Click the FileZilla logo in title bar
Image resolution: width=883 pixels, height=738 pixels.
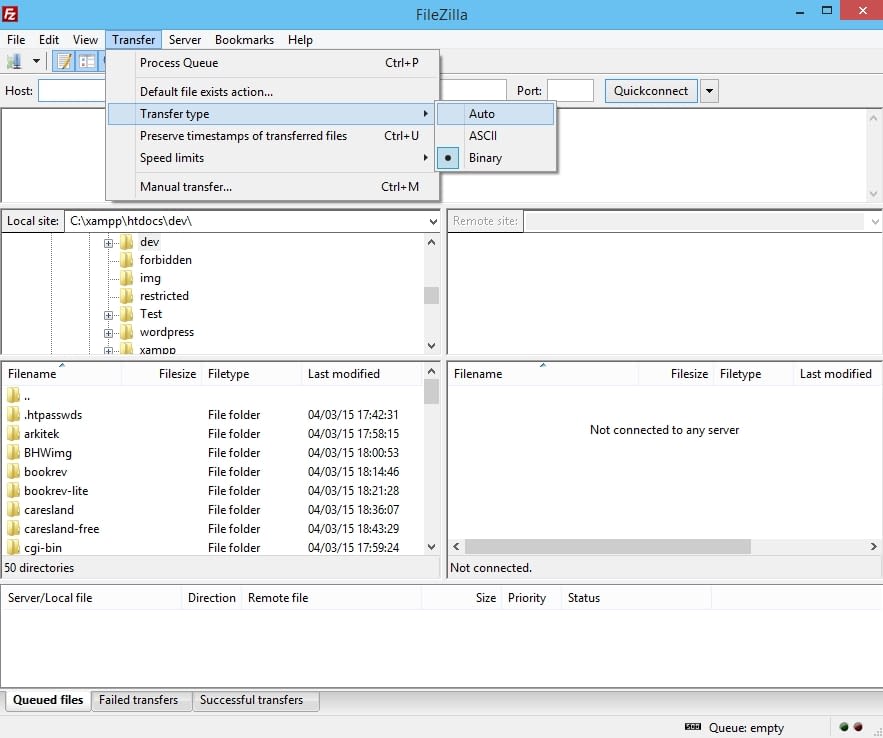pyautogui.click(x=12, y=14)
